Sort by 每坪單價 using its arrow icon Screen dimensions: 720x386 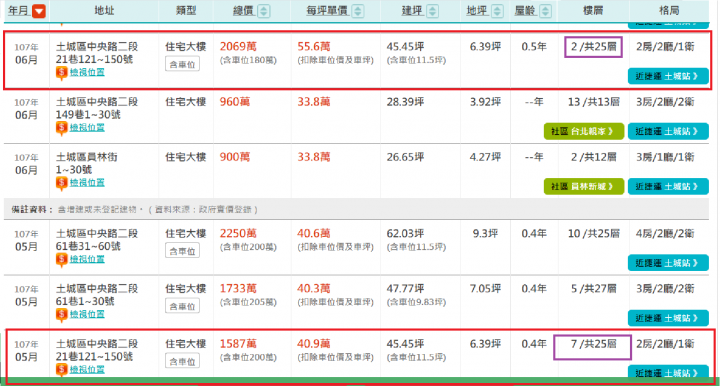click(x=358, y=11)
